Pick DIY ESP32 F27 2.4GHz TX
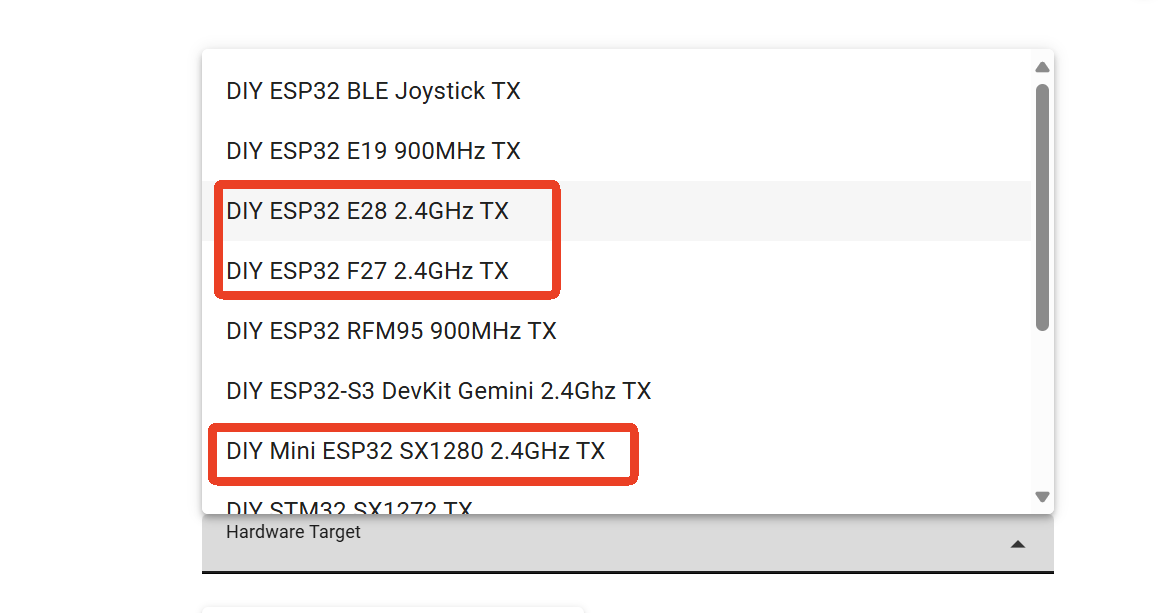 pyautogui.click(x=367, y=271)
